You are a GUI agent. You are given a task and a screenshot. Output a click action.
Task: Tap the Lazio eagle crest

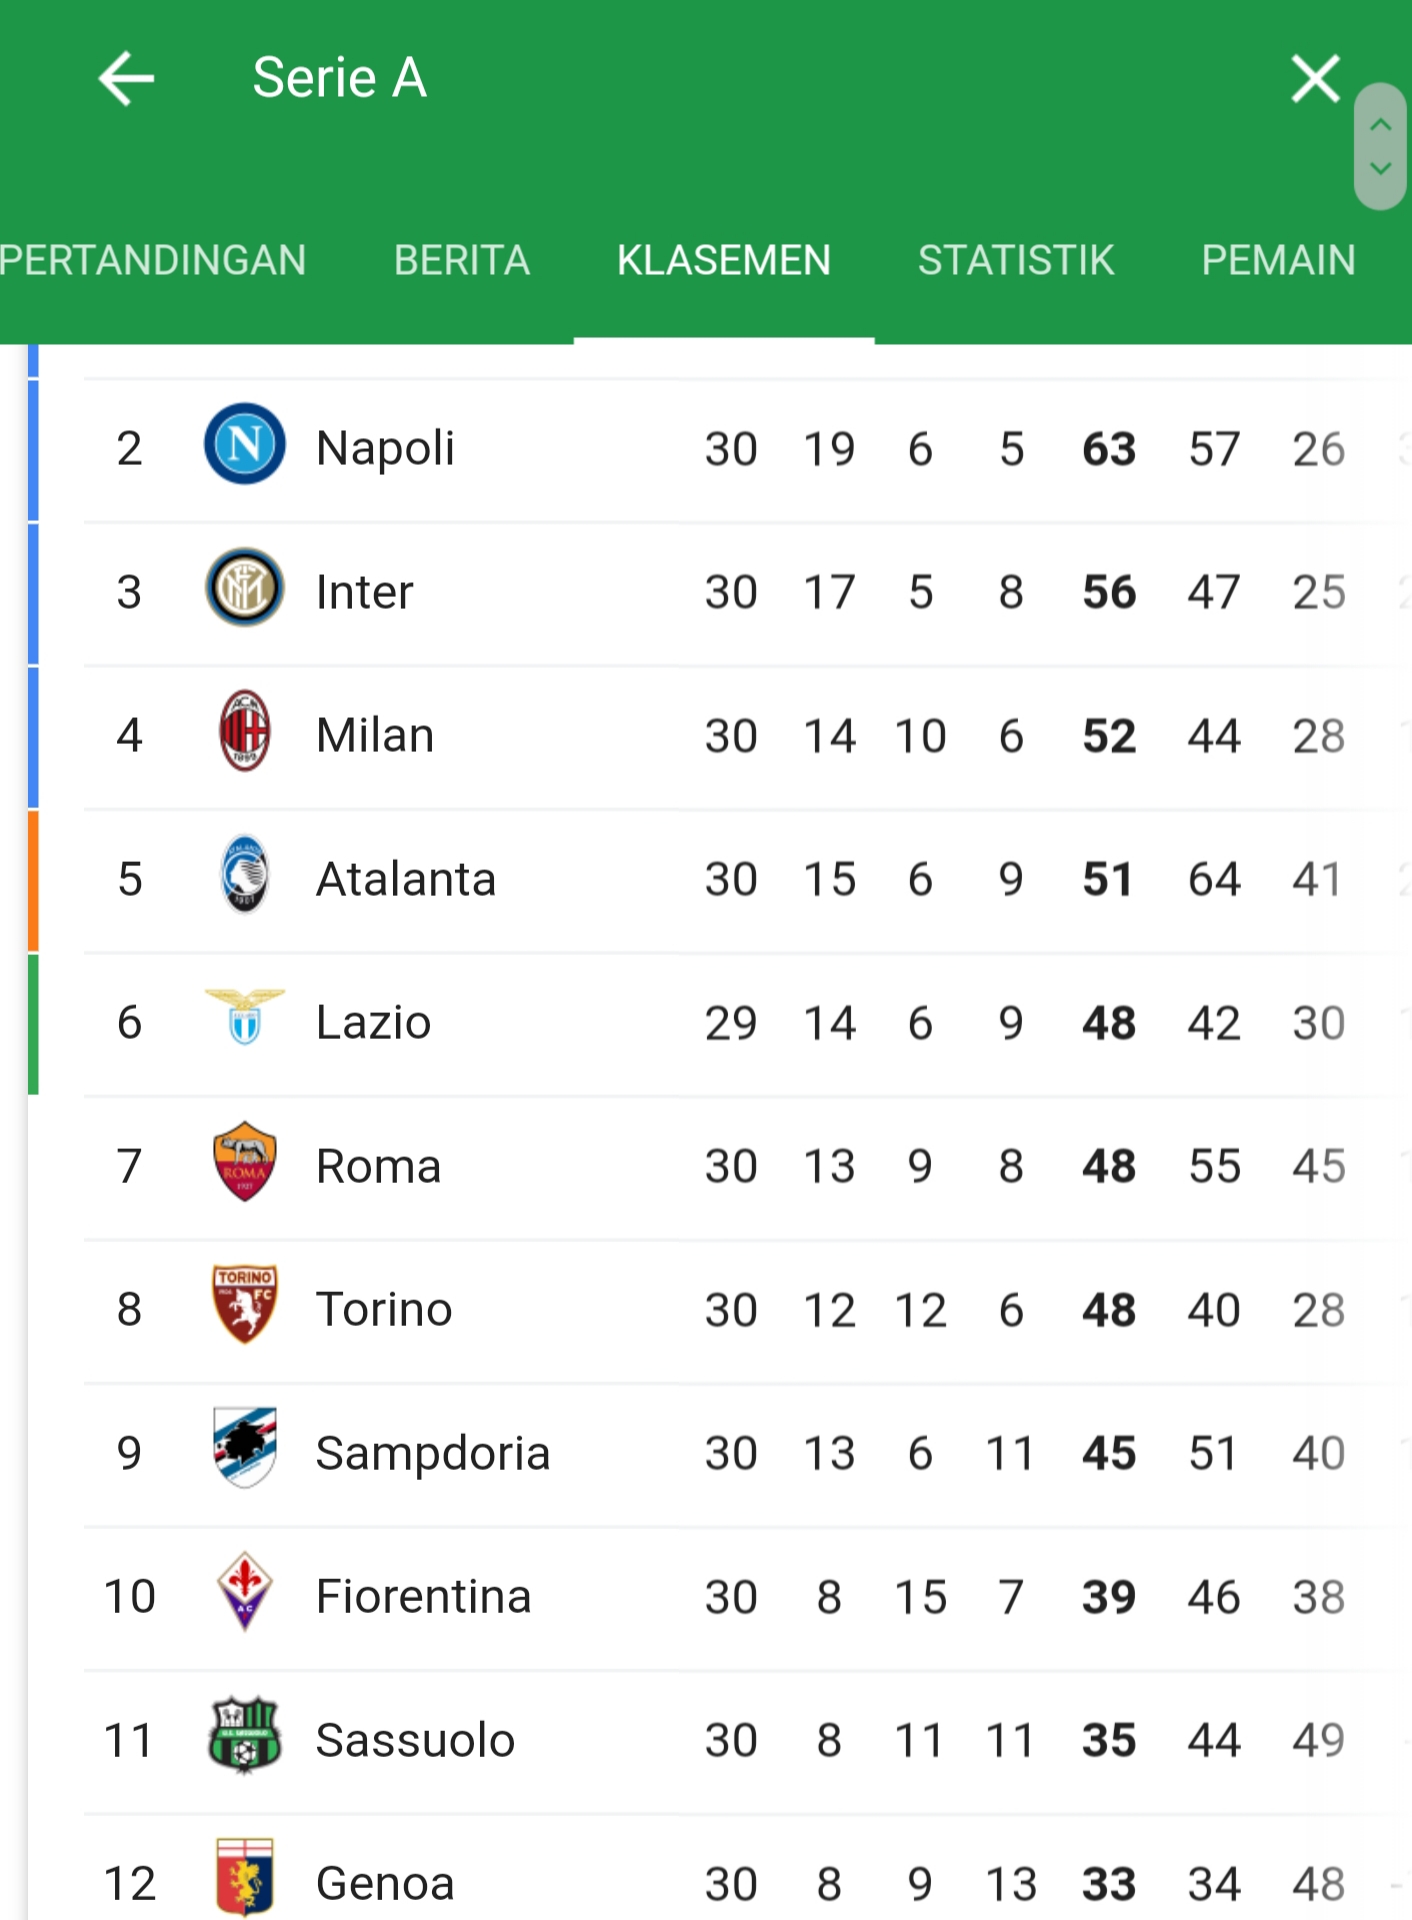[x=245, y=1017]
